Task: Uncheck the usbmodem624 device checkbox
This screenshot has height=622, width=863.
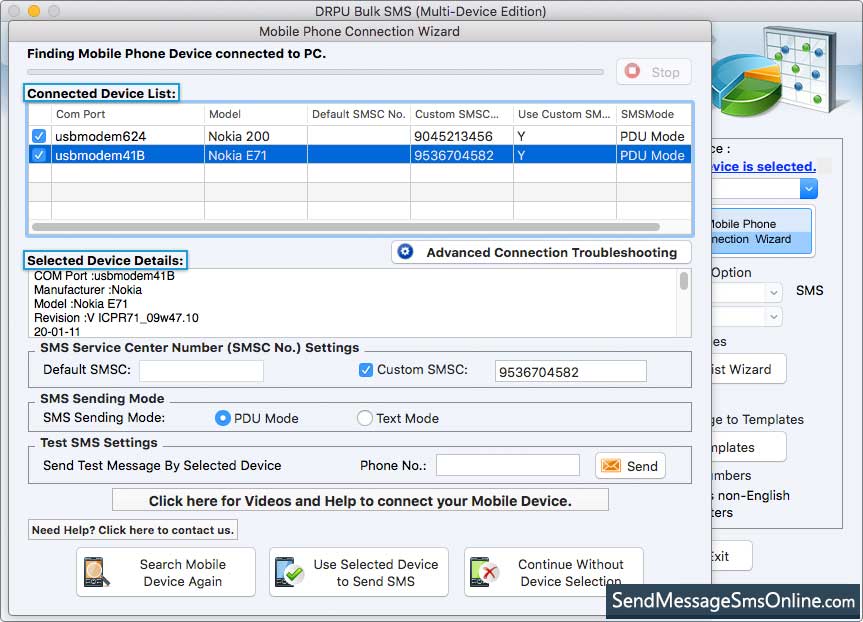Action: tap(39, 136)
